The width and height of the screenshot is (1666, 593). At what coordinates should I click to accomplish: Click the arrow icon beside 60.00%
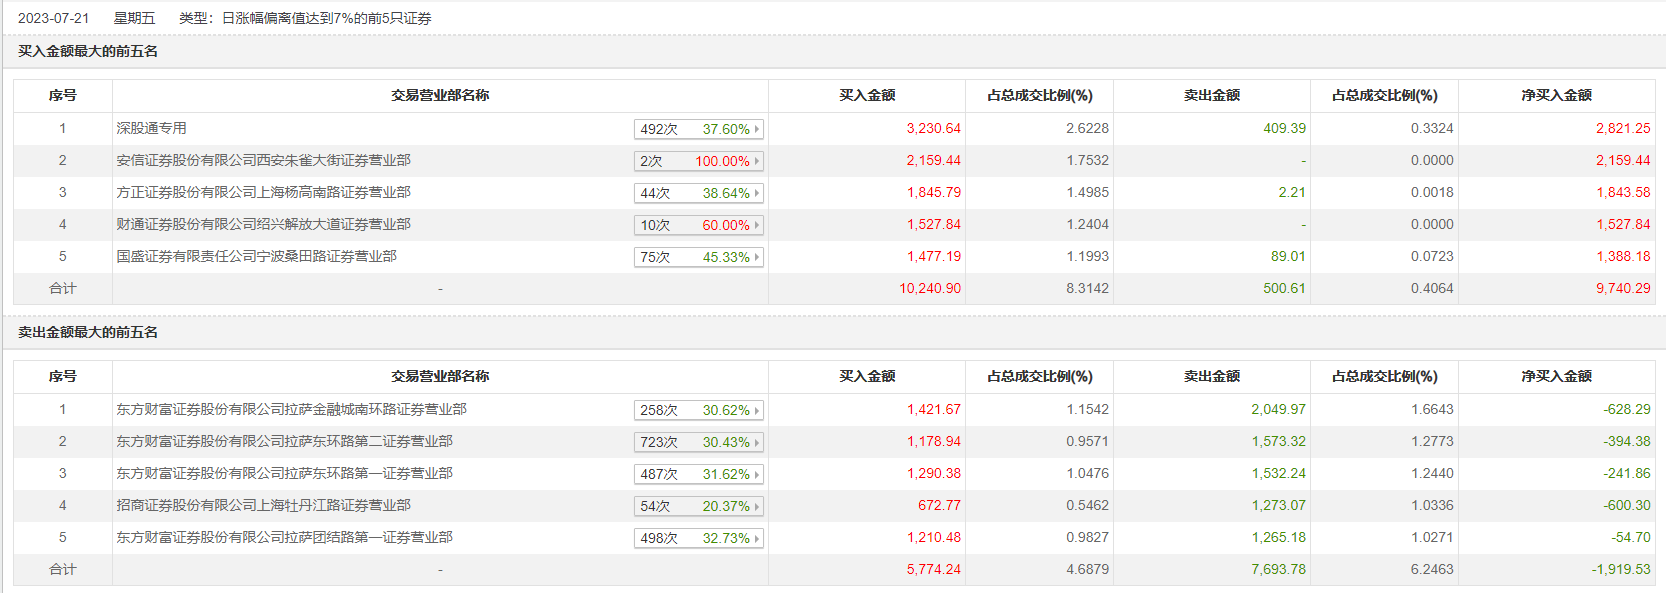(x=757, y=225)
